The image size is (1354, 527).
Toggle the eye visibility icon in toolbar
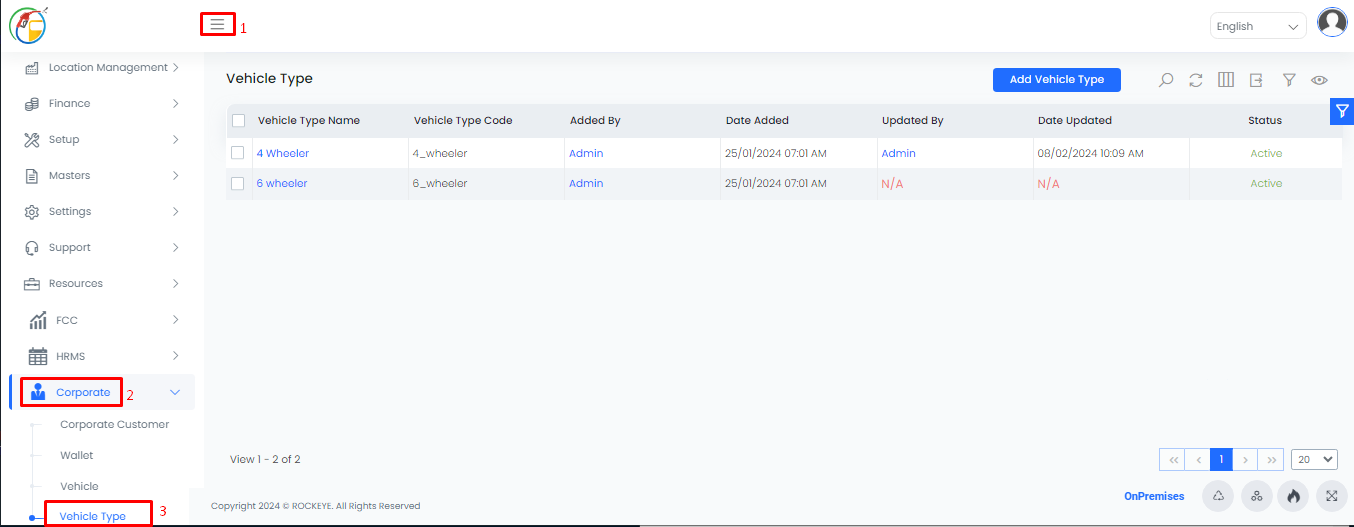pos(1319,80)
